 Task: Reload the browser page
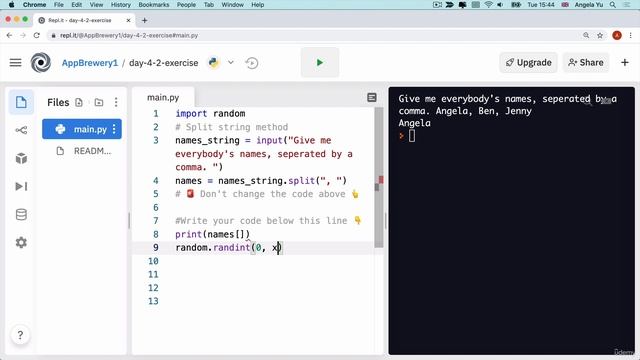37,36
